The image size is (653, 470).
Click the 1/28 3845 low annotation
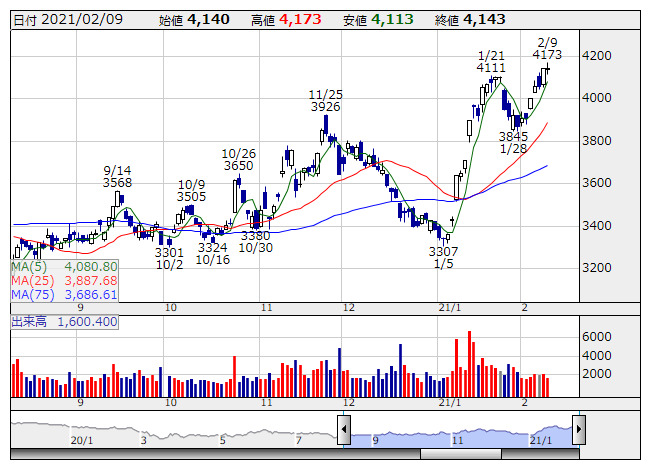click(514, 143)
